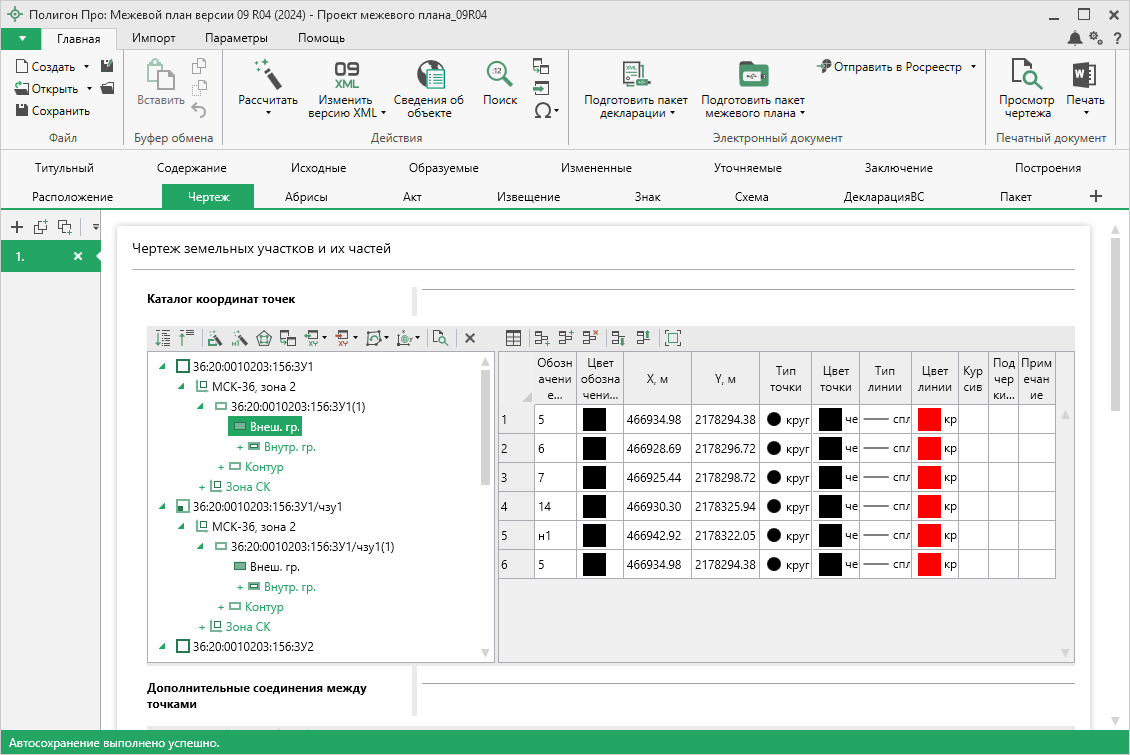This screenshot has height=755, width=1130.
Task: Expand the Создать dropdown arrow
Action: pos(87,67)
